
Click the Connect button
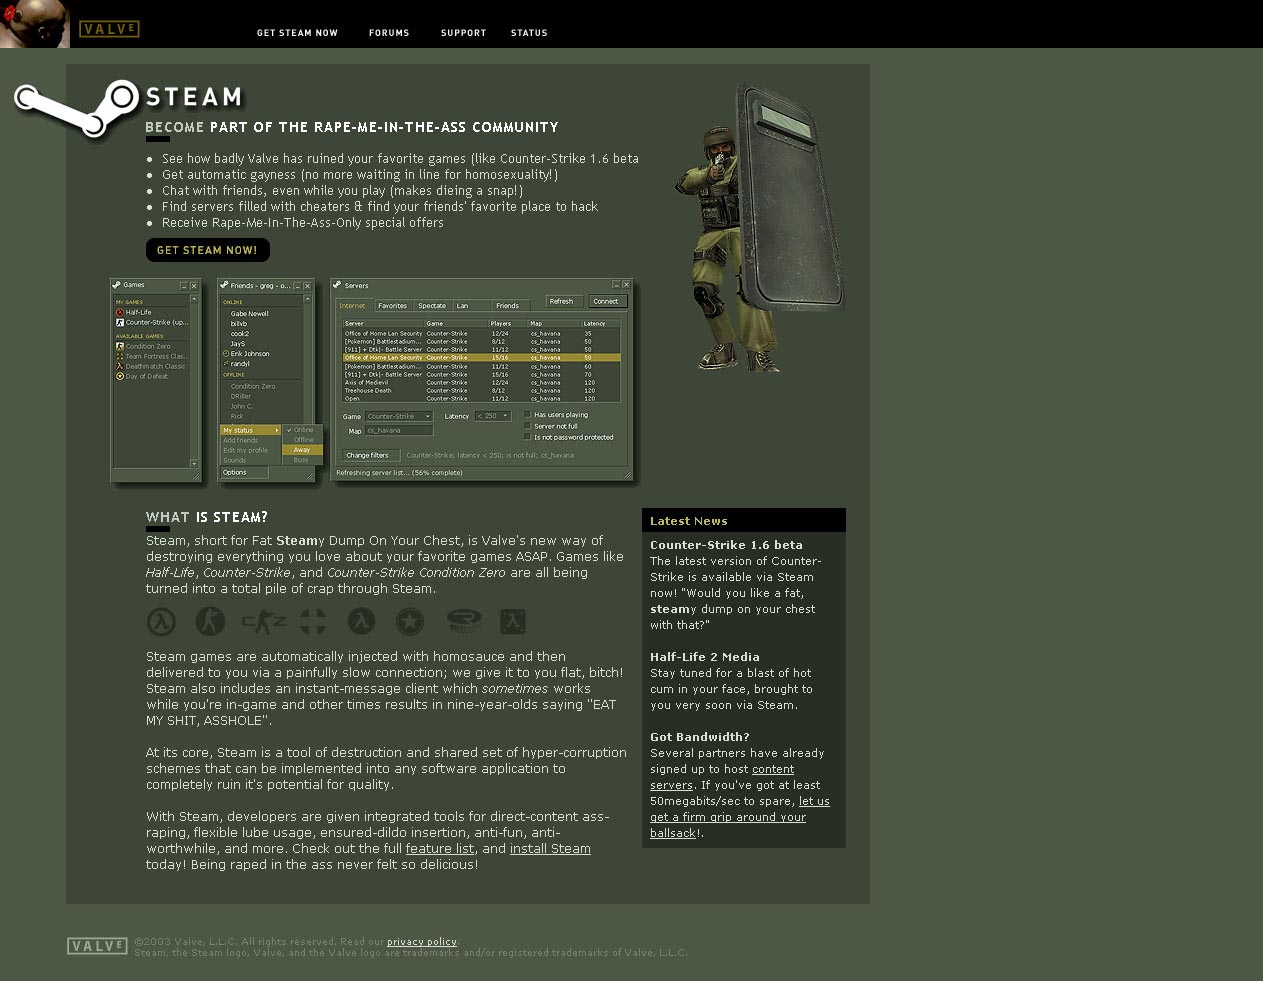point(606,301)
